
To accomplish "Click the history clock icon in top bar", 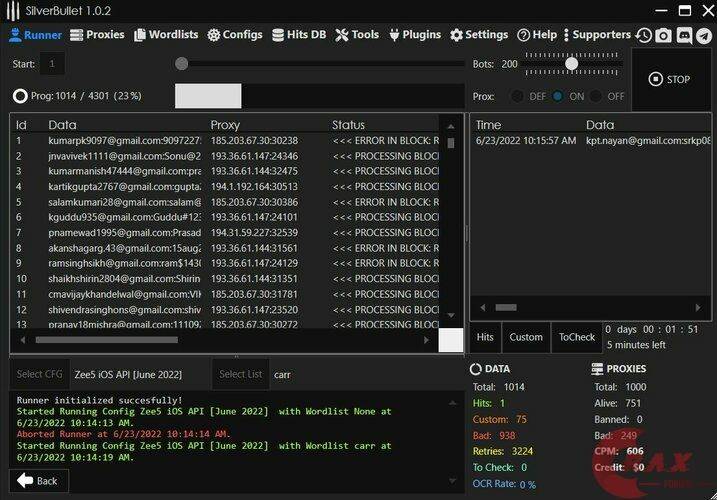I will tap(643, 35).
